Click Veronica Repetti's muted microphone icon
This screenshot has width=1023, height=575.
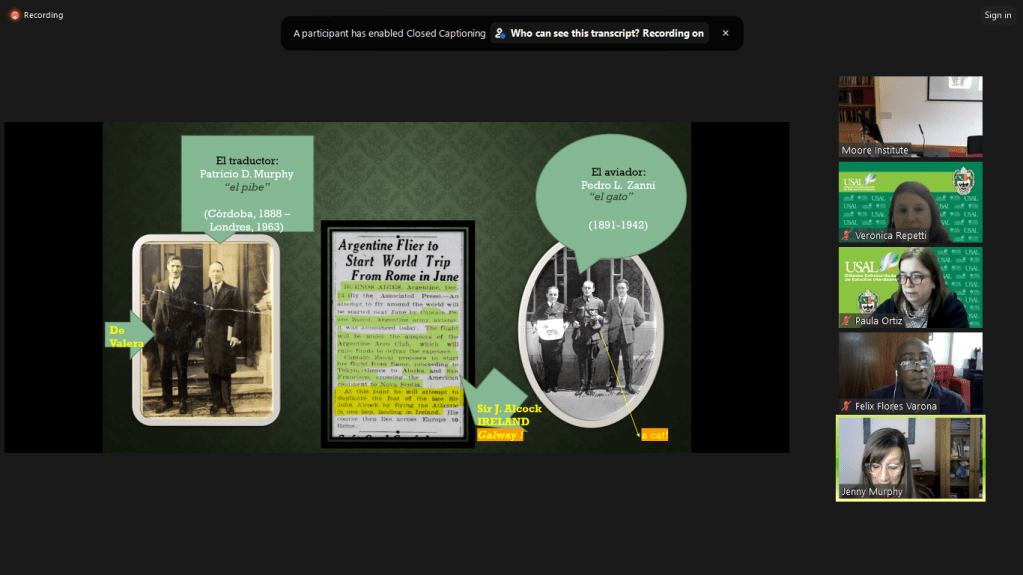tap(847, 236)
